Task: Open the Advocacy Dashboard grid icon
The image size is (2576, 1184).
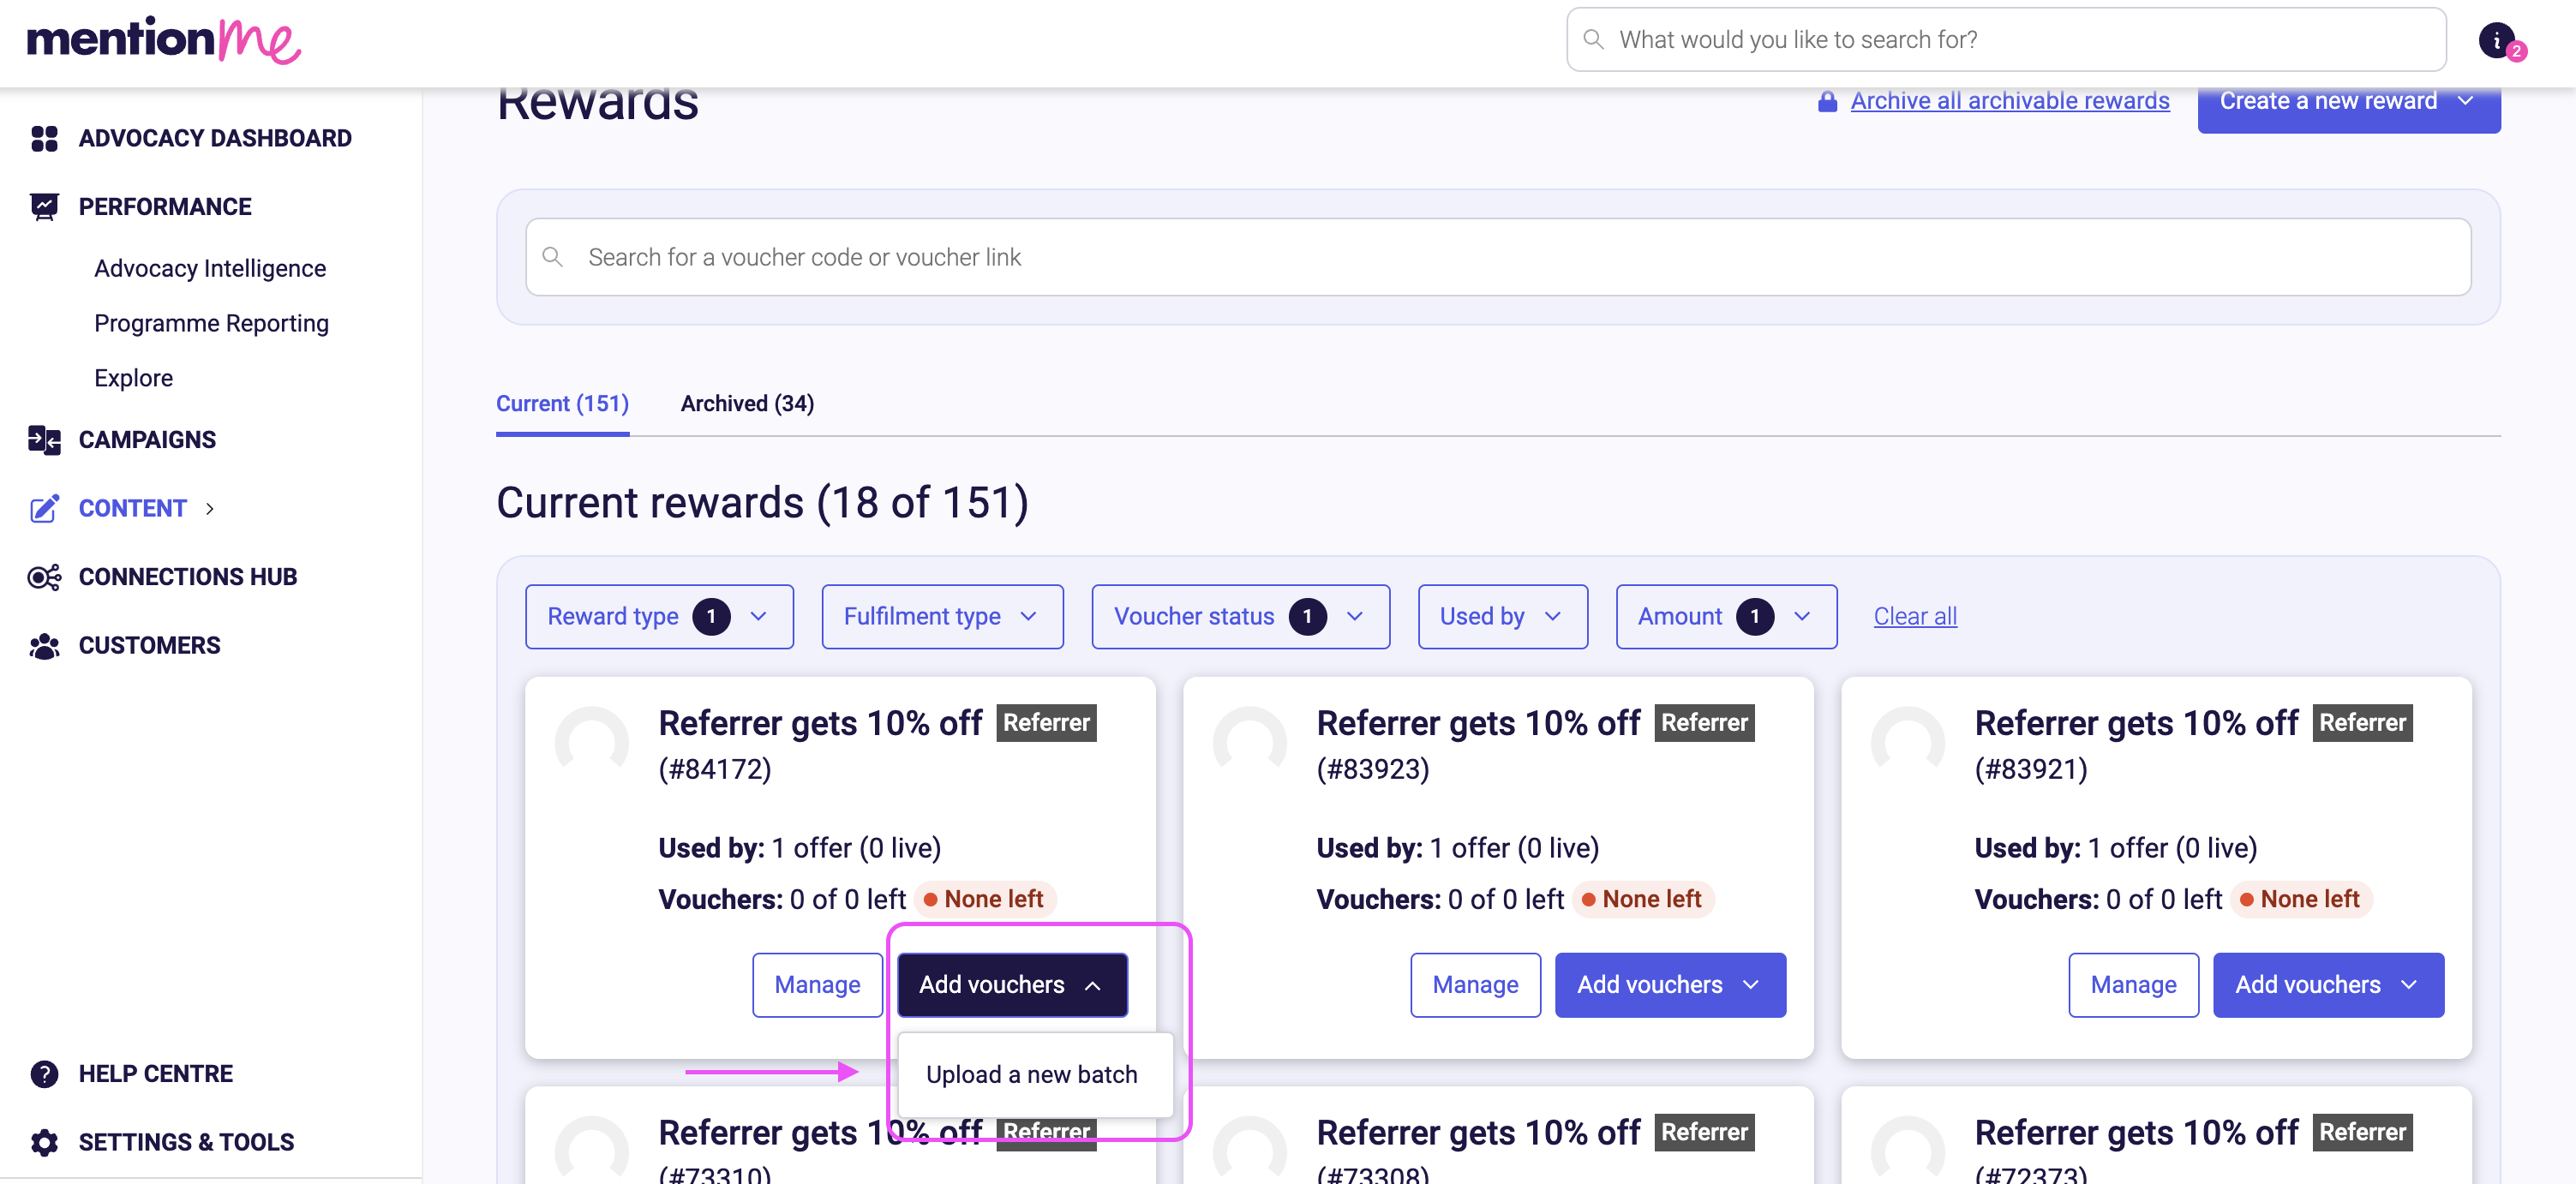Action: pos(44,138)
